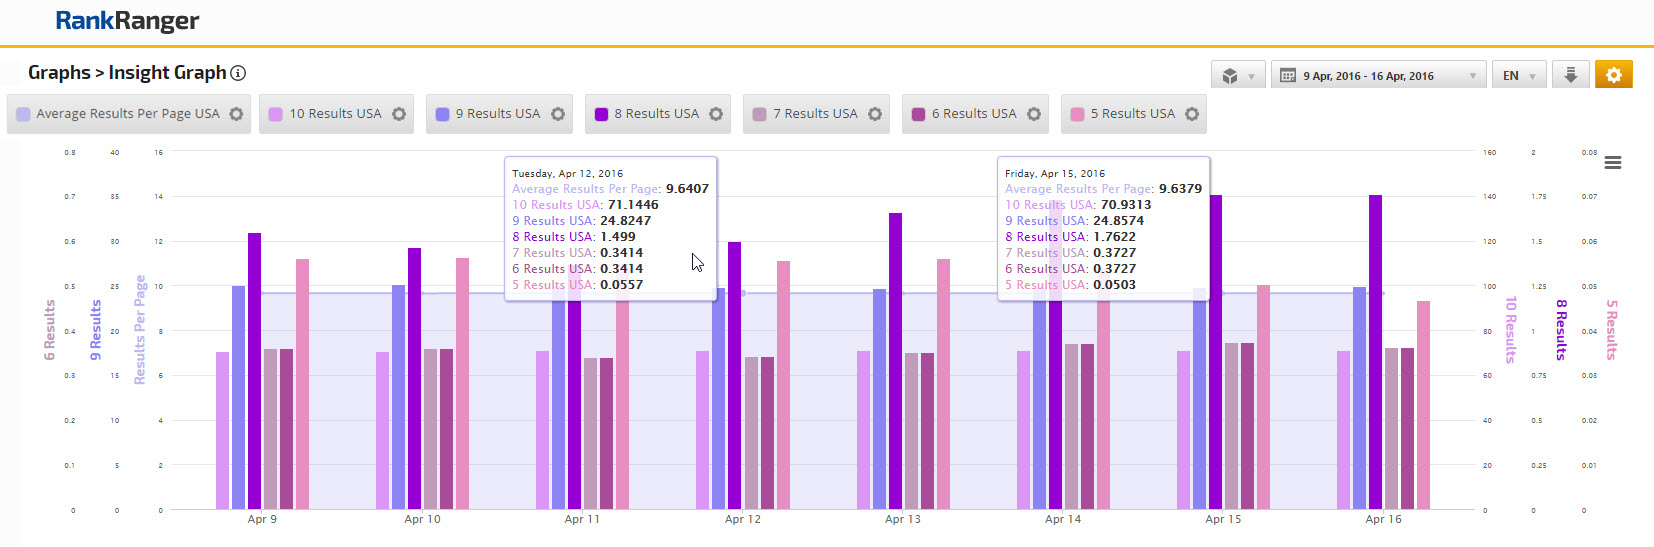The image size is (1654, 547).
Task: Click the Graphs breadcrumb link
Action: pyautogui.click(x=59, y=73)
